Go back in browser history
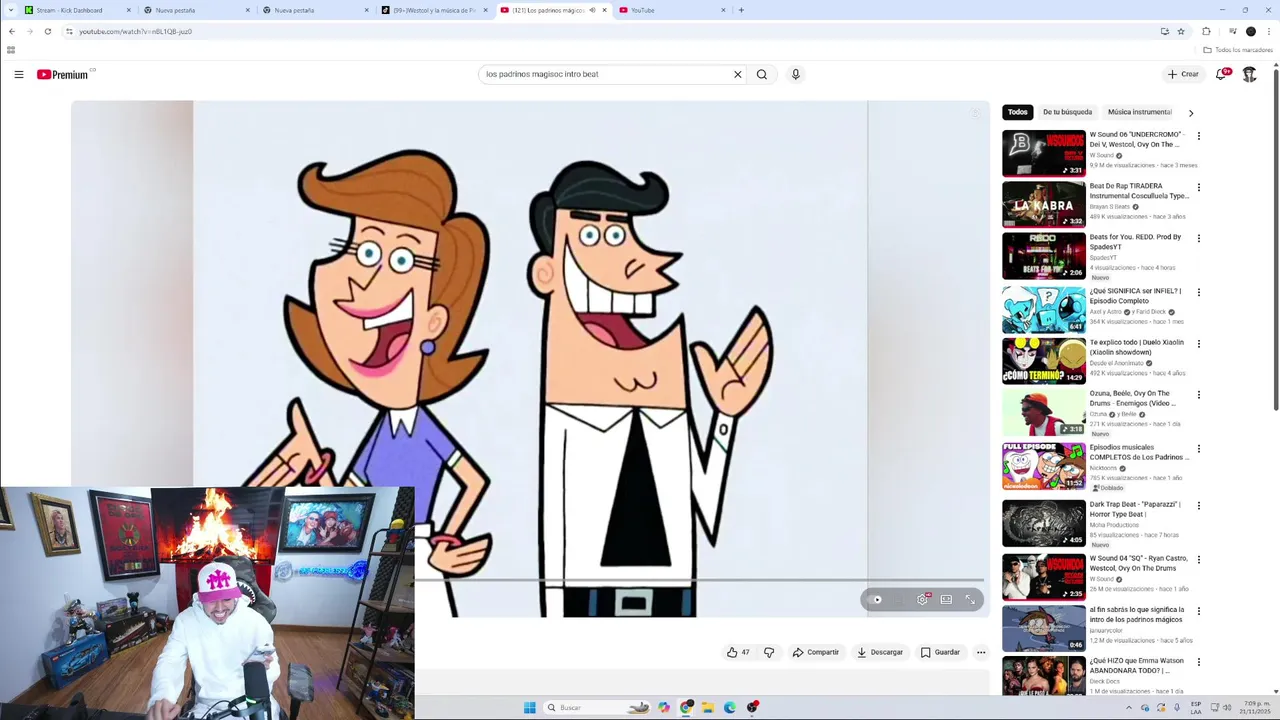This screenshot has height=720, width=1280. pos(12,31)
